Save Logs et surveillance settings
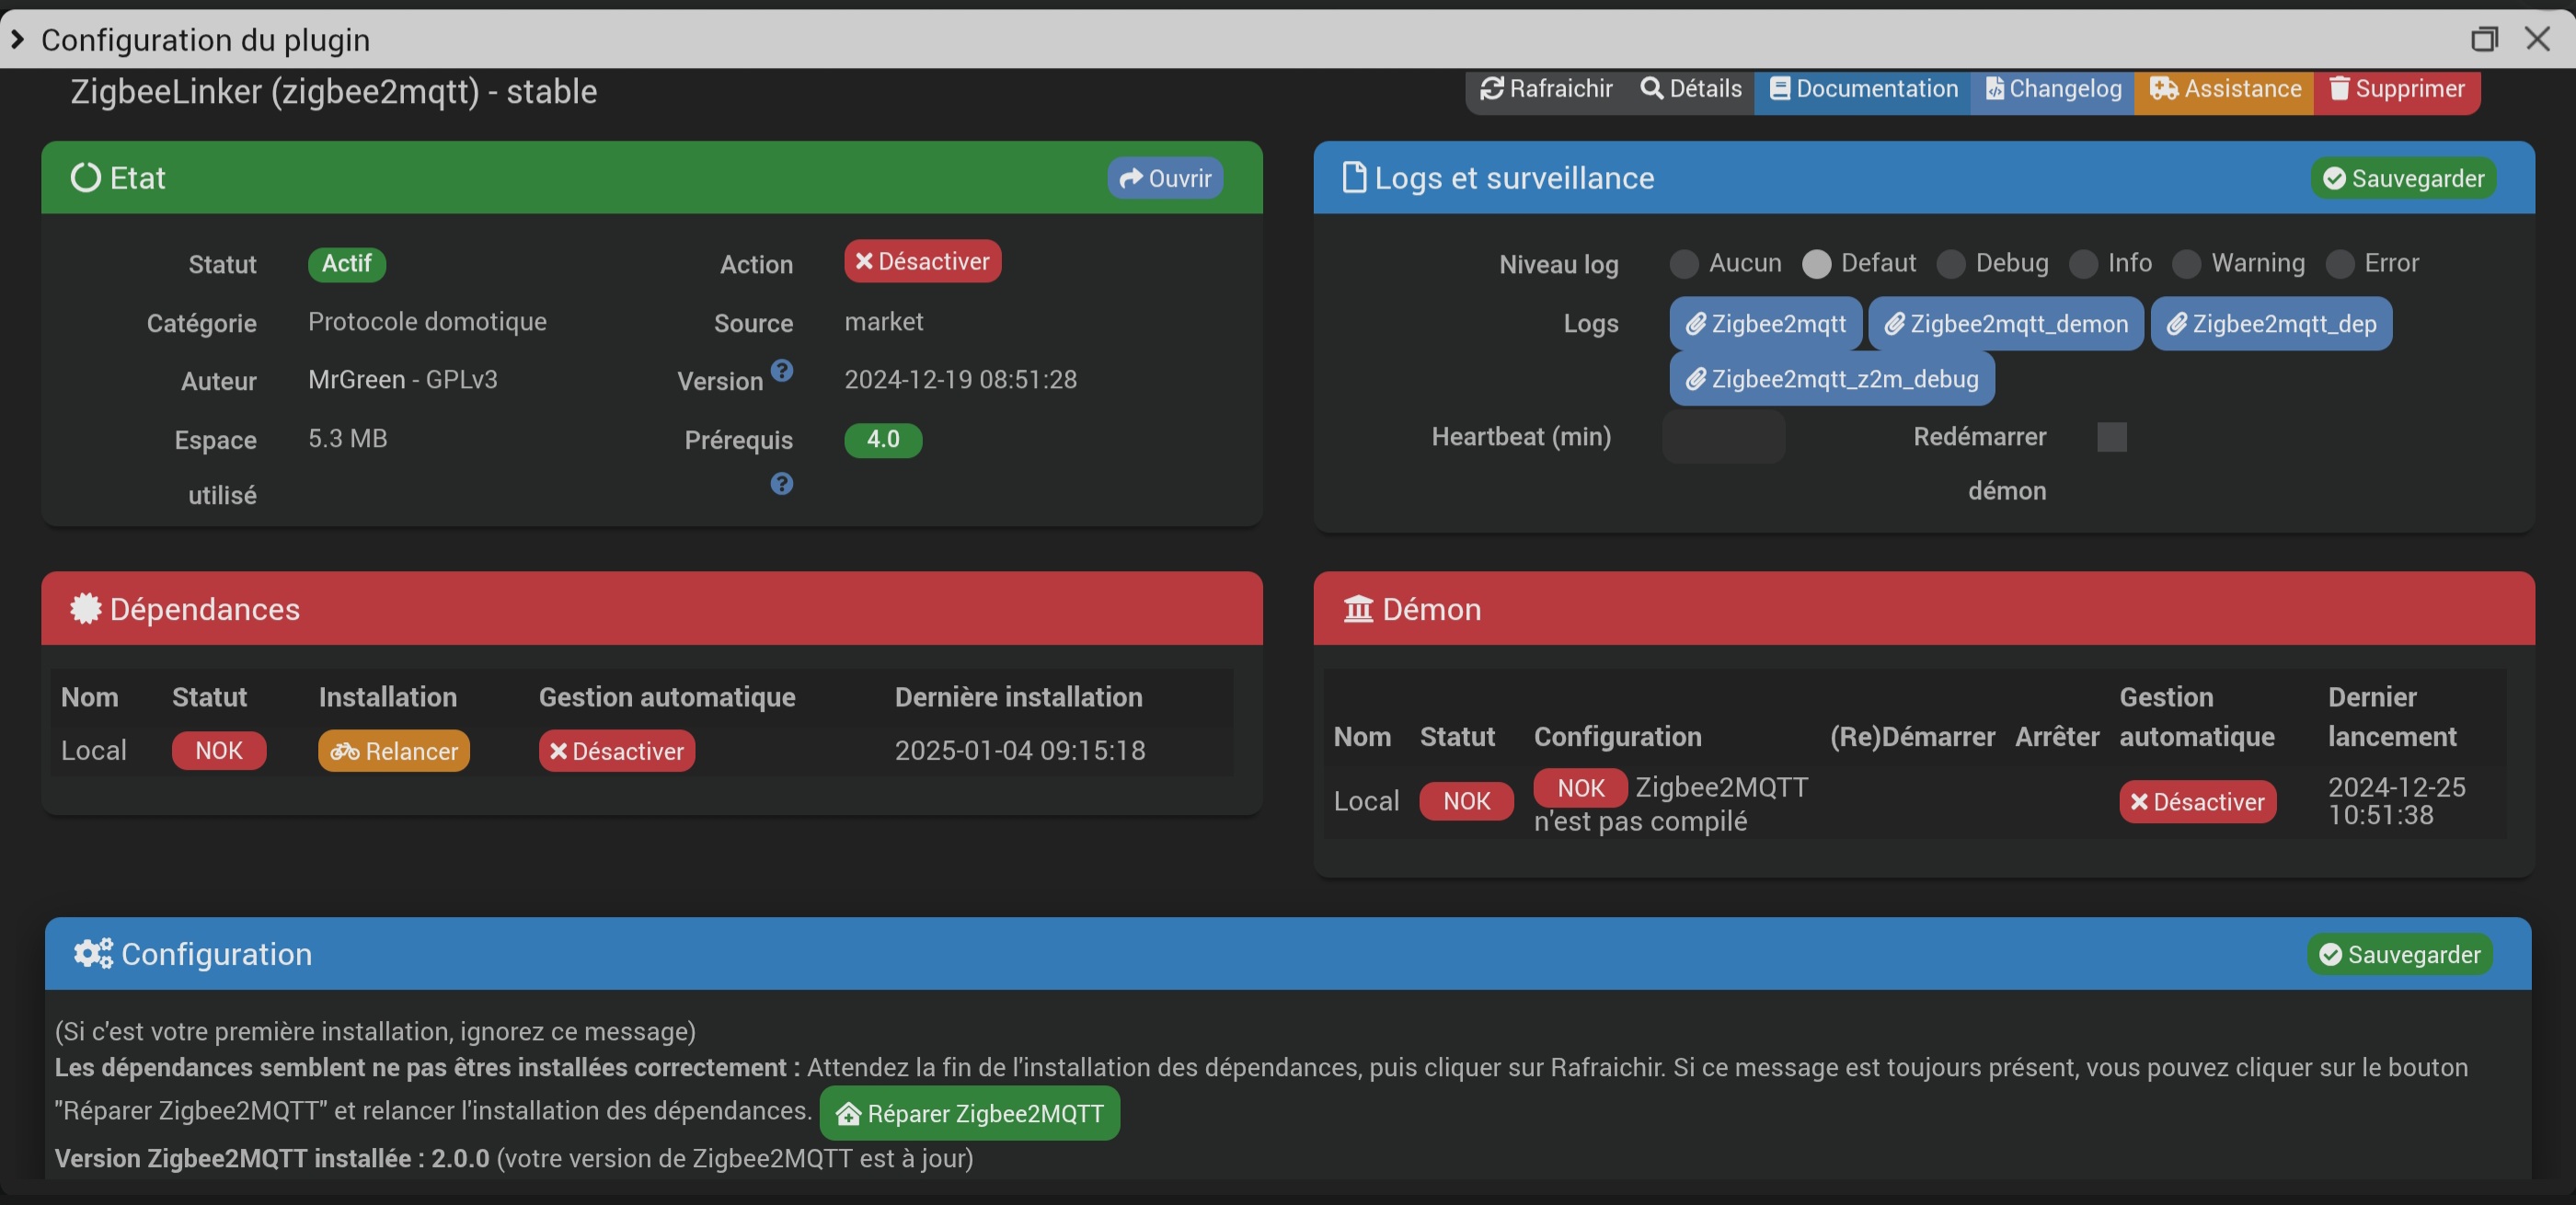Screen dimensions: 2576x1205 click(x=2403, y=178)
